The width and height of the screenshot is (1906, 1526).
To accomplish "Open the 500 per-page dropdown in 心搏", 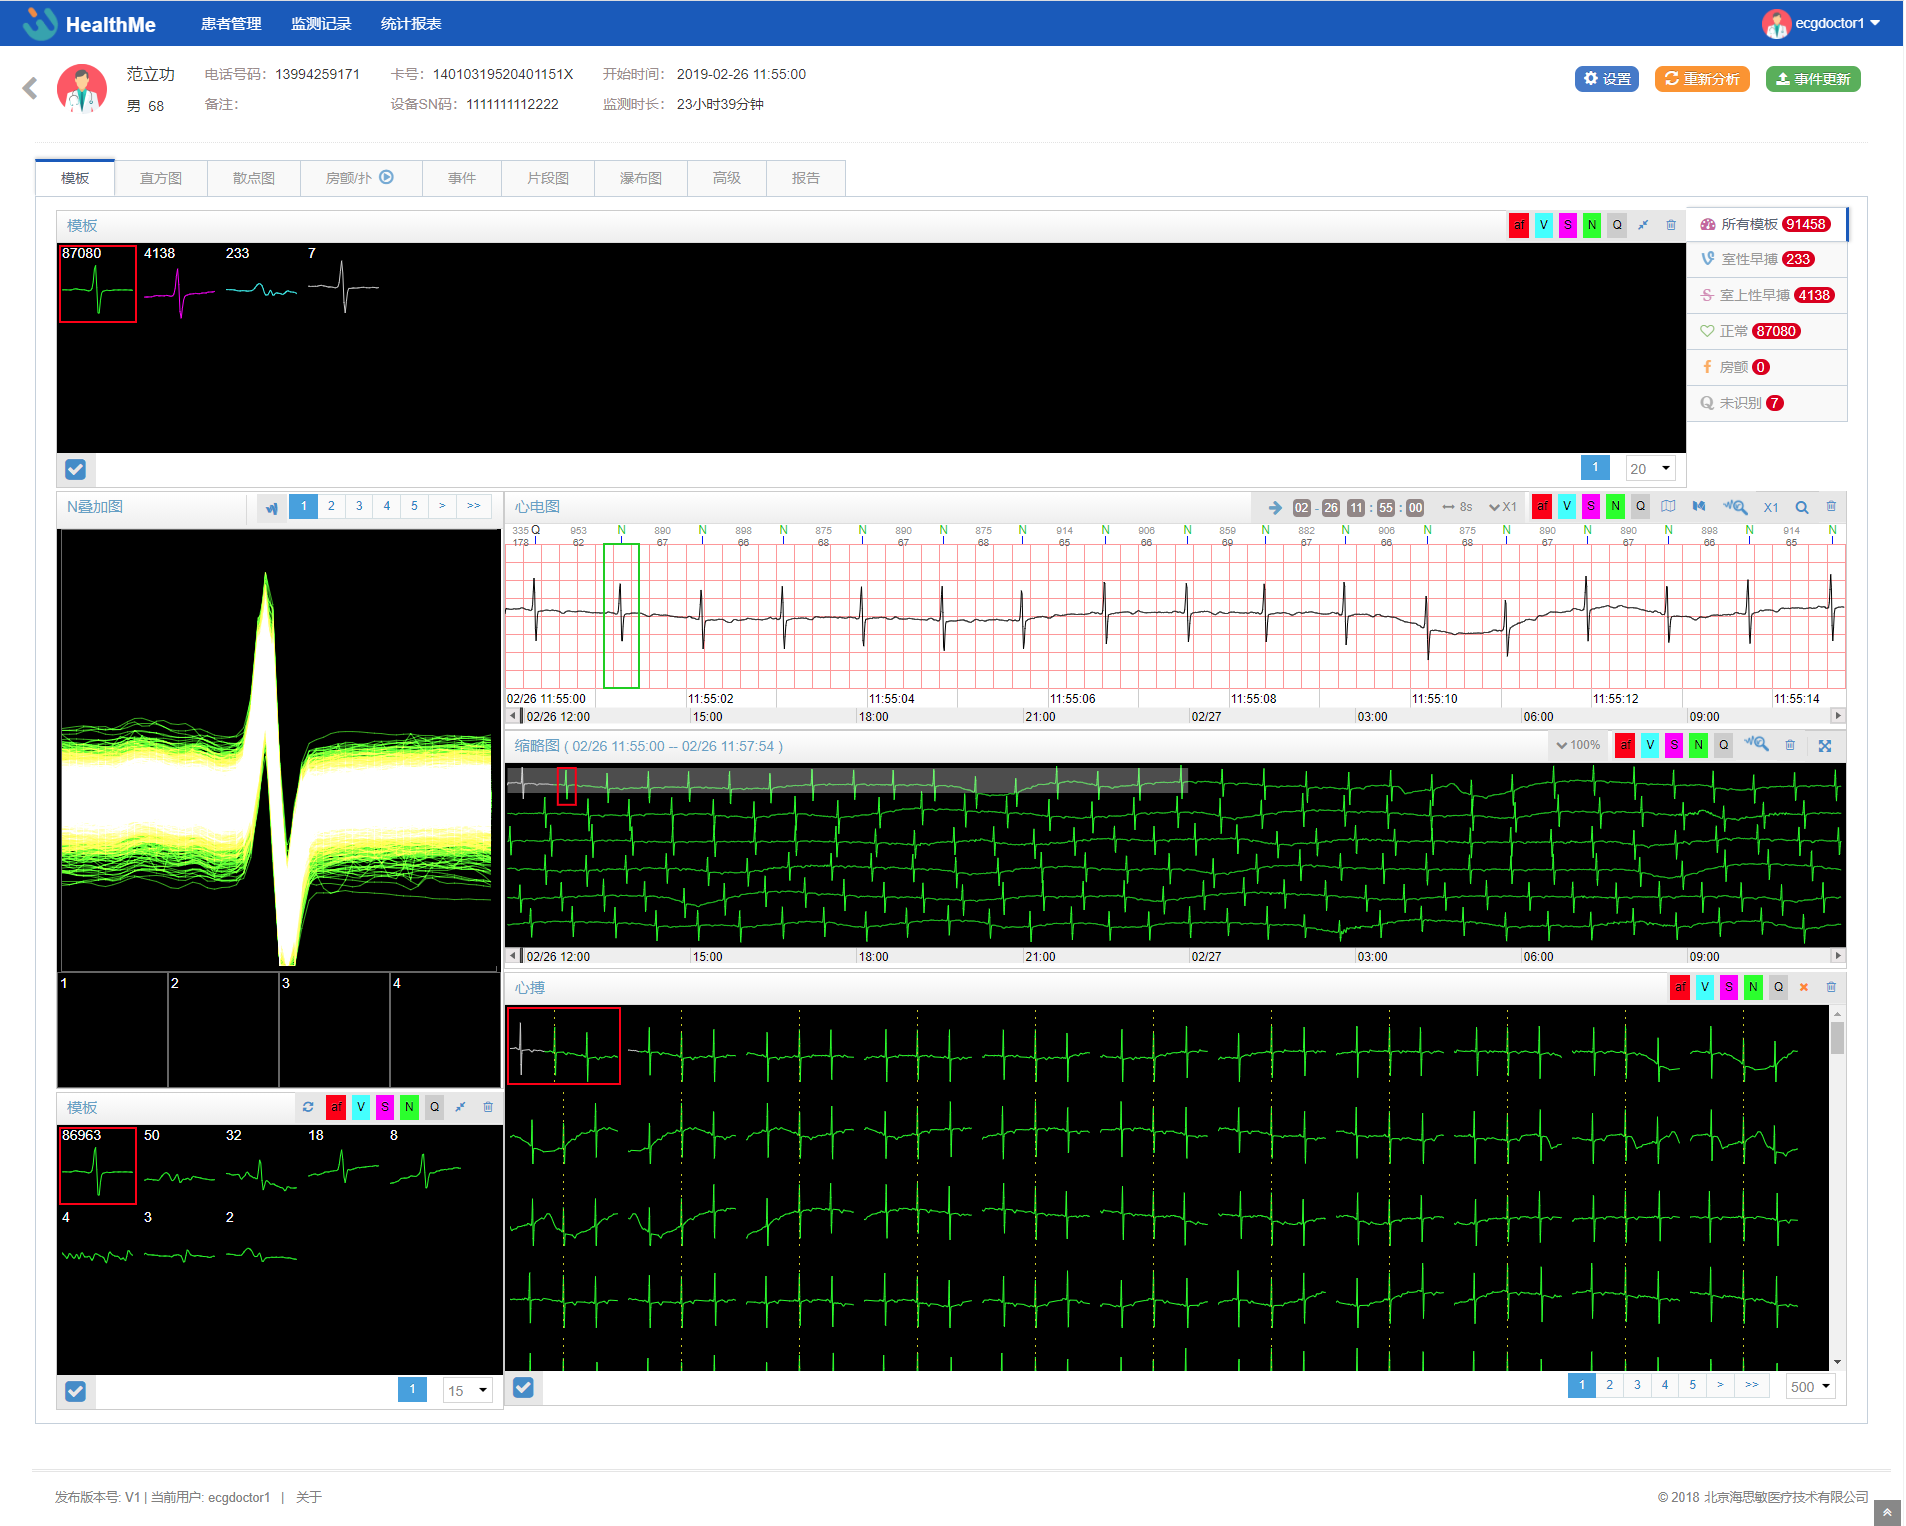I will 1810,1387.
